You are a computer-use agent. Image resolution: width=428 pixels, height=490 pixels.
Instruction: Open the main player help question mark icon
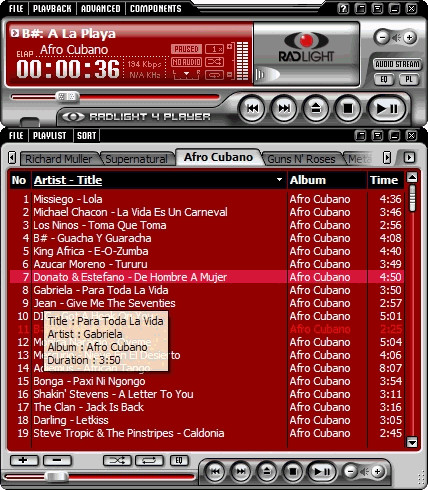coord(343,8)
